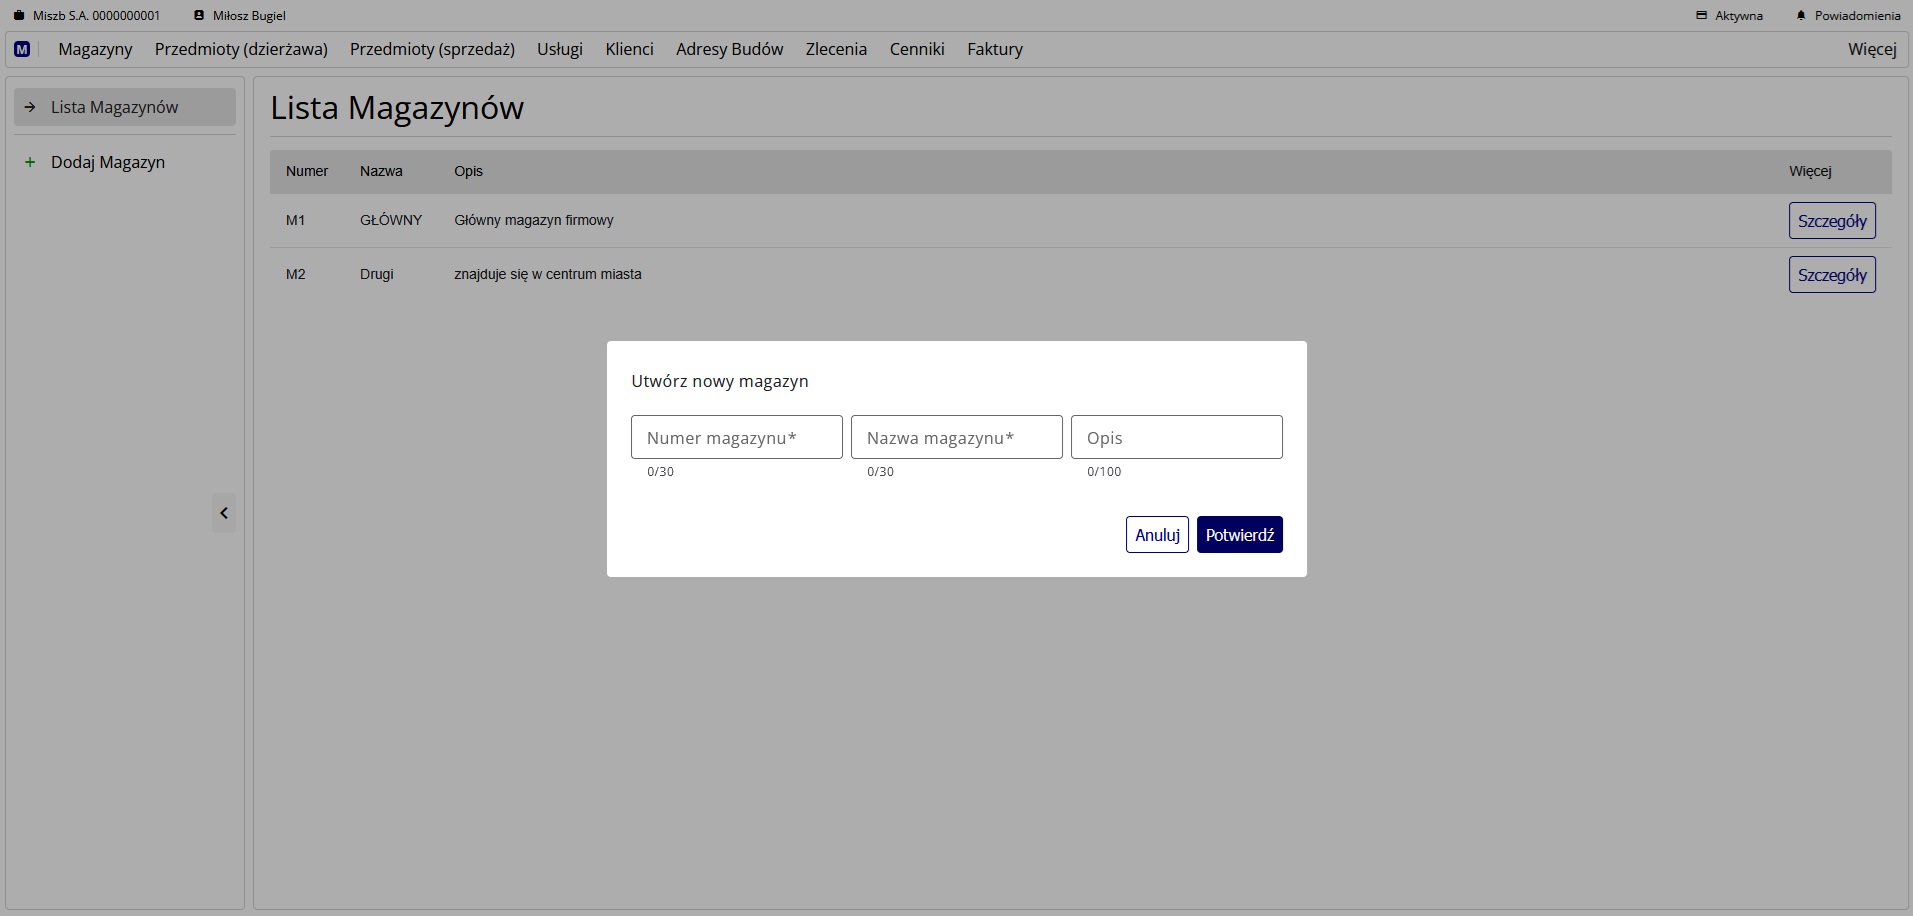
Task: Open the Magazyny menu
Action: pos(95,49)
